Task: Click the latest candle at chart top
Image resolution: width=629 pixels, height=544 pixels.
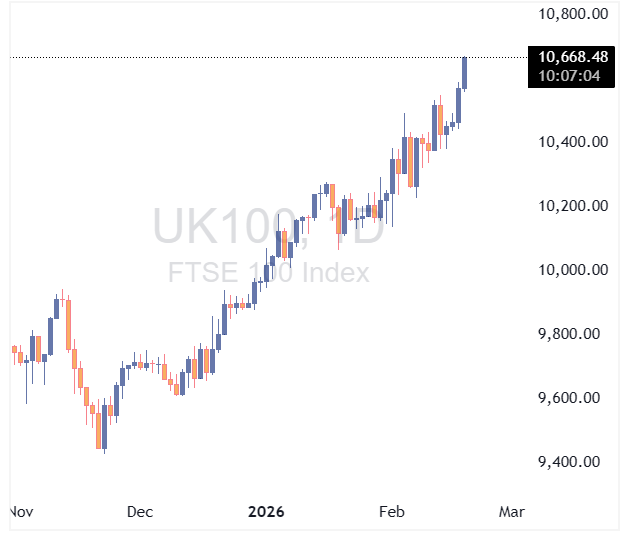Action: 465,73
